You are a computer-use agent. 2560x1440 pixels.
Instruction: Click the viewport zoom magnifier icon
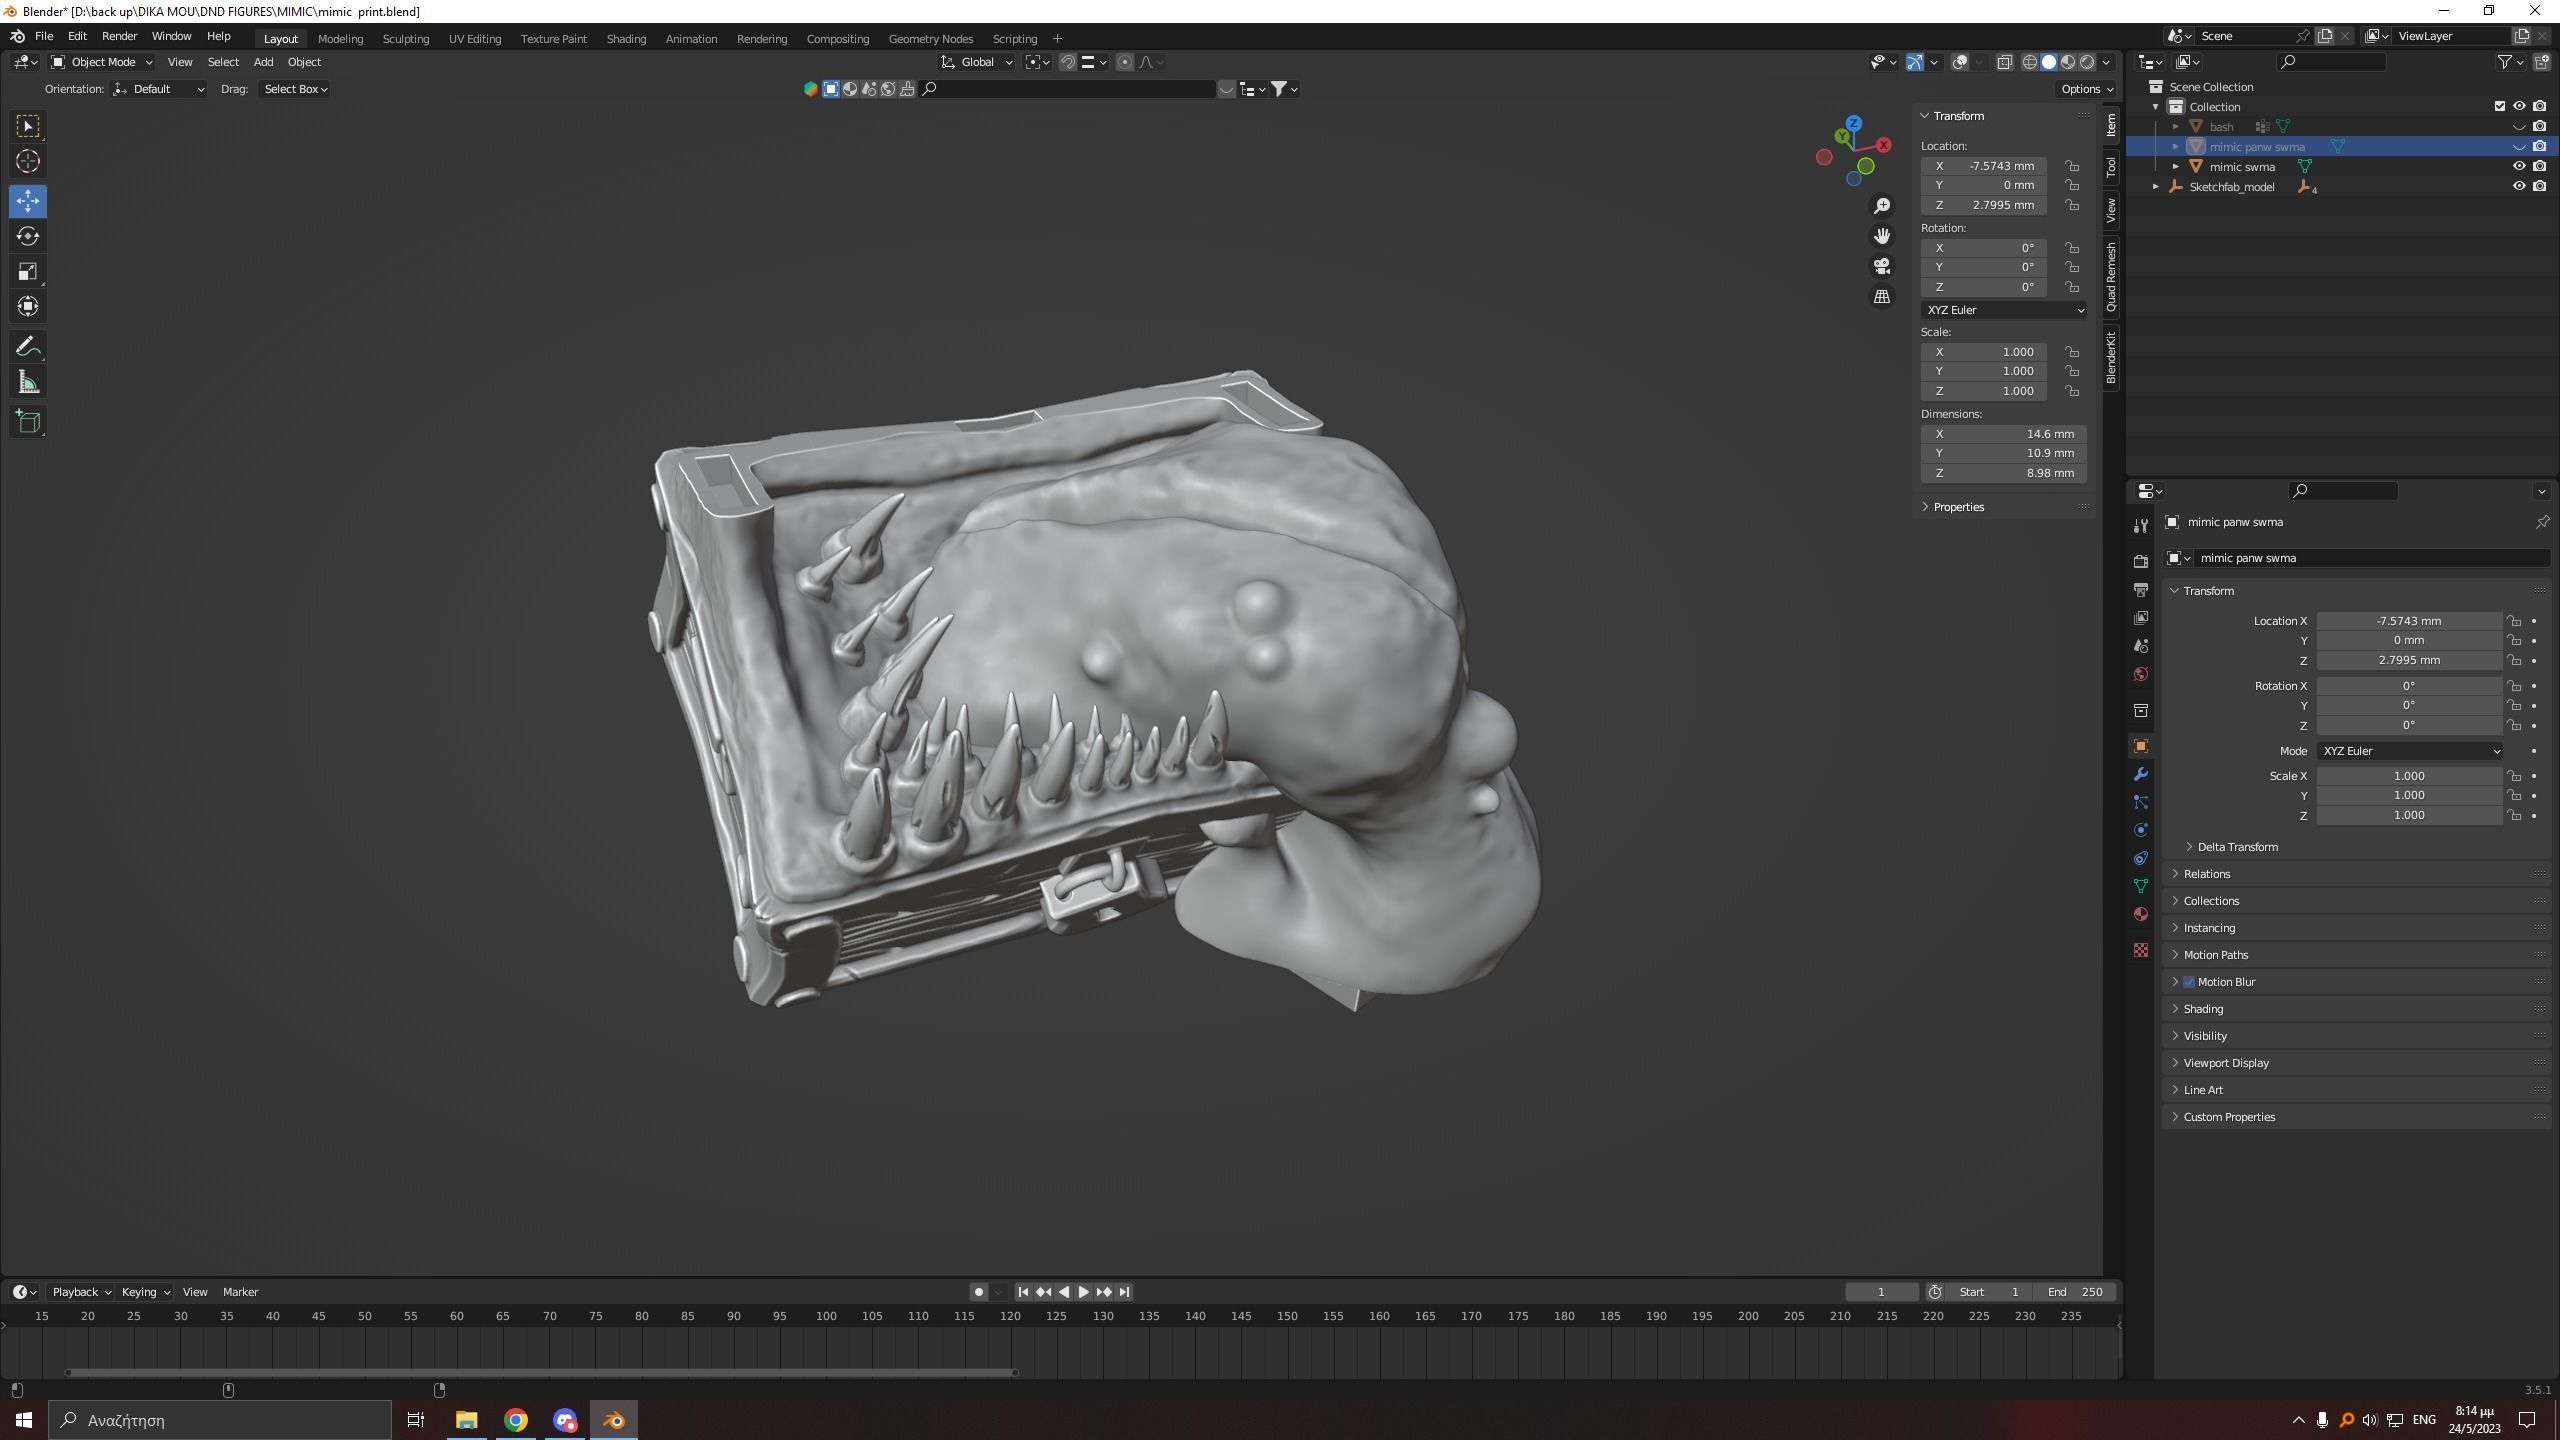pos(1882,206)
